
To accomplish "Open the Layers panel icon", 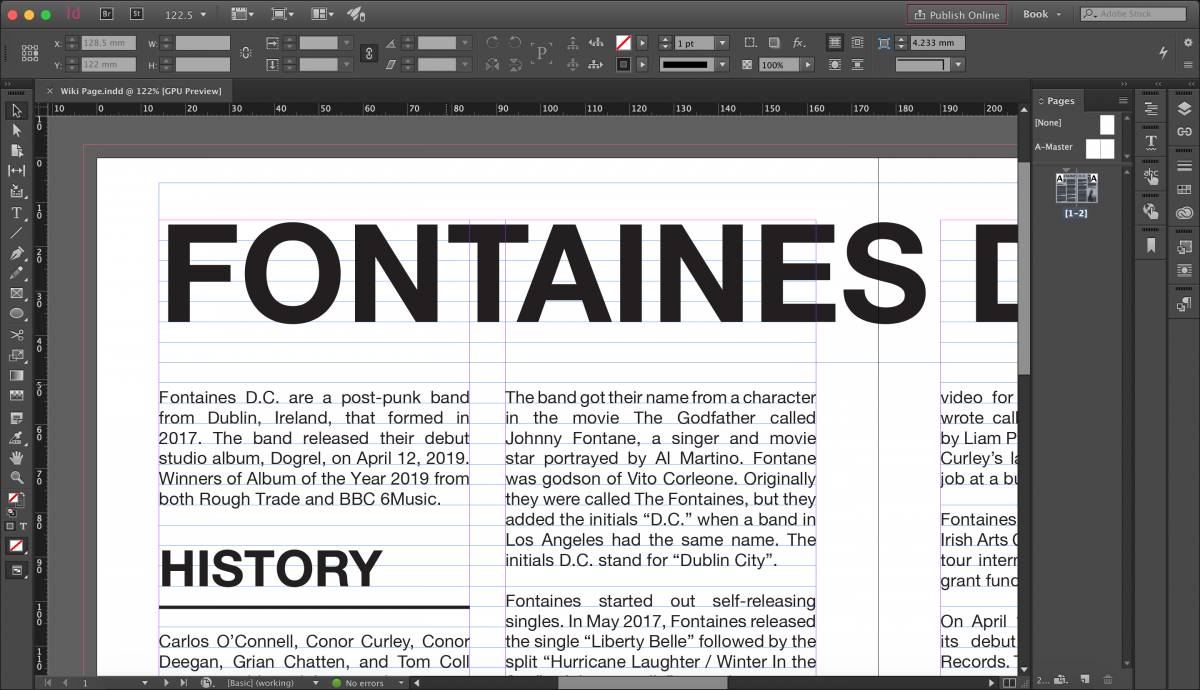I will point(1185,108).
